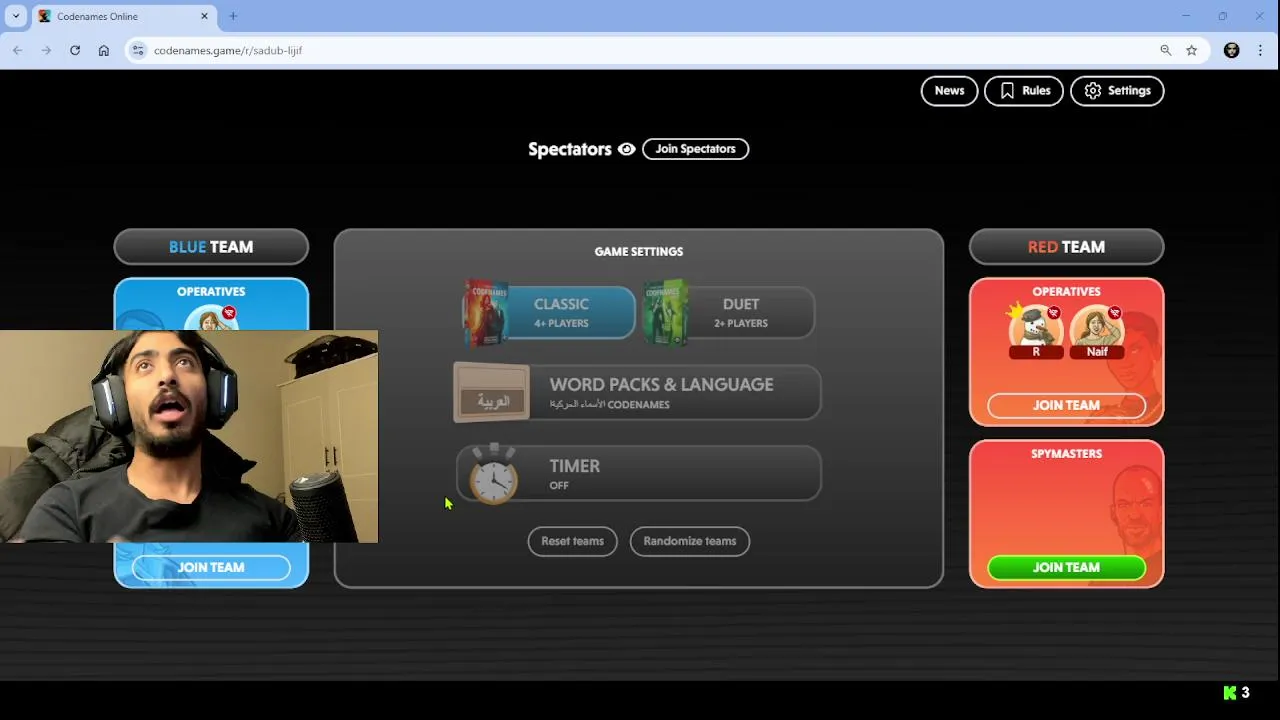
Task: Click the Blue Team header
Action: [211, 247]
